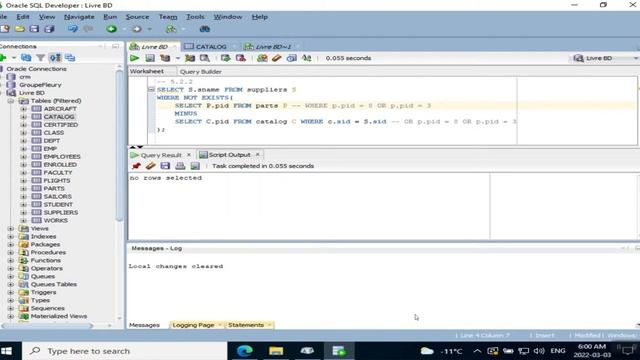This screenshot has height=360, width=640.
Task: Click the Find Database Object binoculars icon
Action: tap(204, 29)
